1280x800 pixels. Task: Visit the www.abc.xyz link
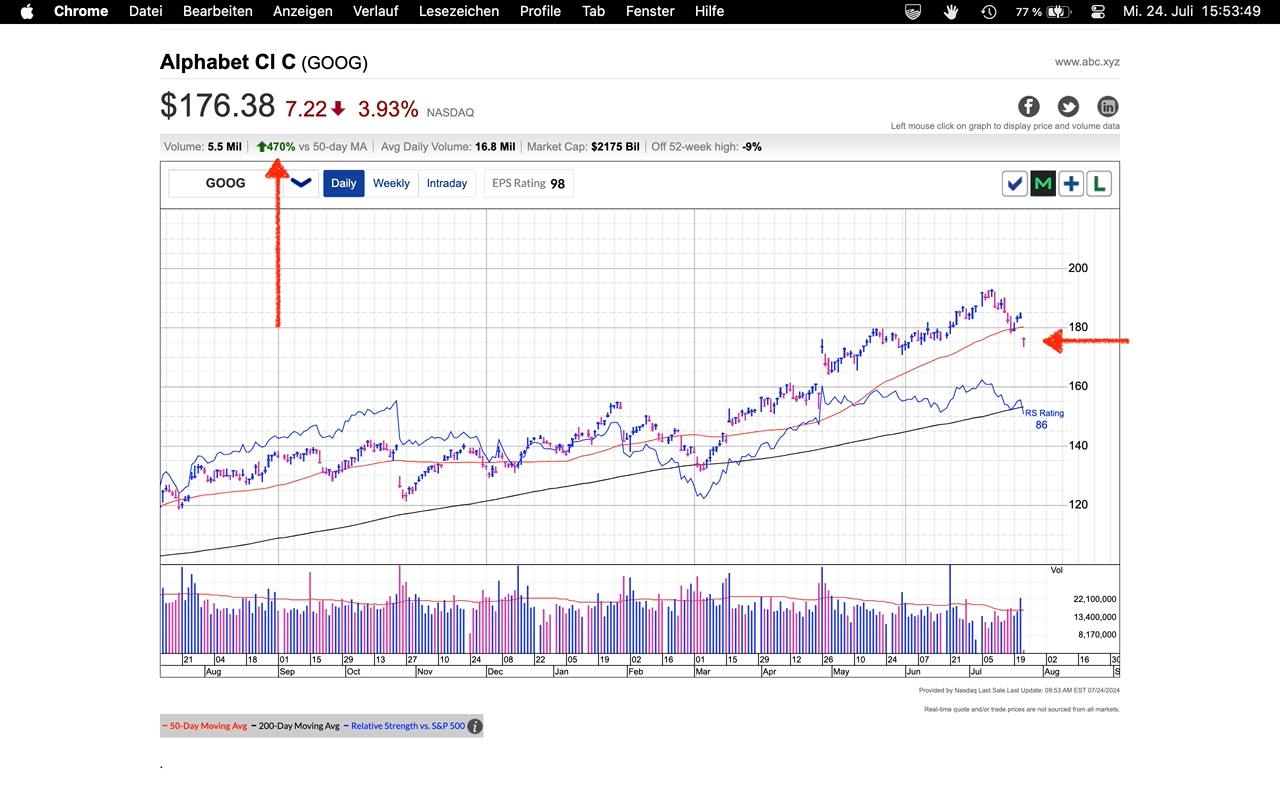[1087, 62]
